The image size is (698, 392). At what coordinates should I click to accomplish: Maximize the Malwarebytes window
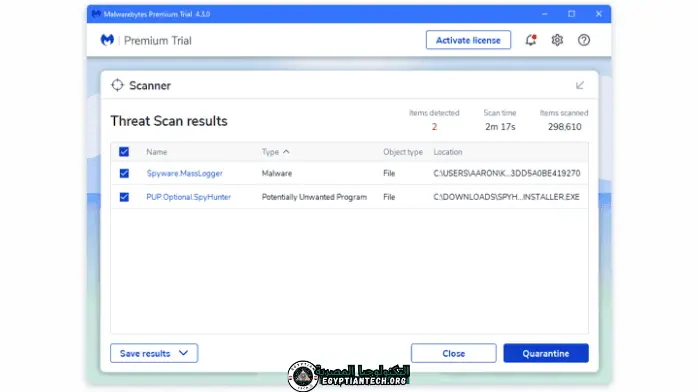click(572, 14)
